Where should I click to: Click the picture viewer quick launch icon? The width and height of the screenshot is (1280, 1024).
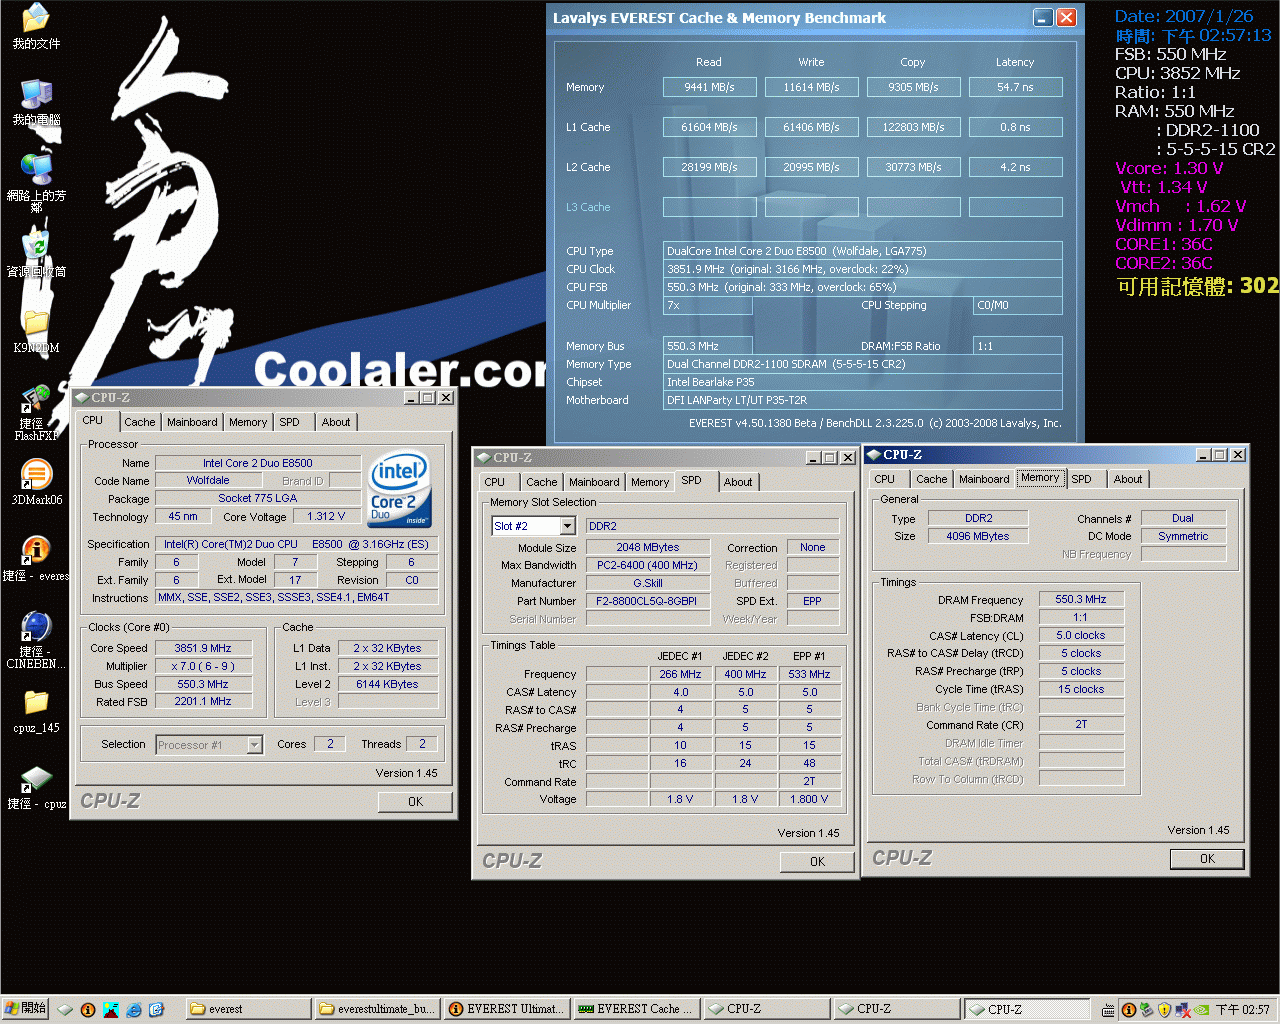111,1010
